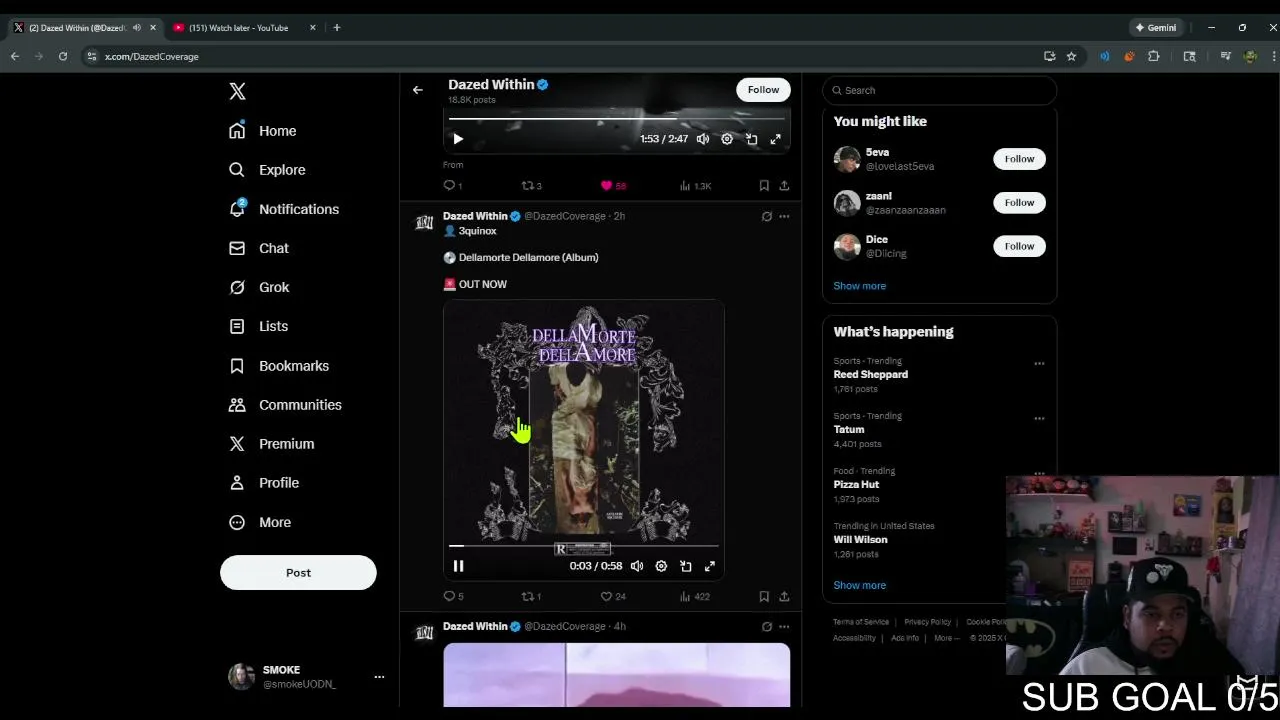This screenshot has width=1280, height=720.
Task: Open Notifications in the sidebar
Action: click(x=284, y=209)
